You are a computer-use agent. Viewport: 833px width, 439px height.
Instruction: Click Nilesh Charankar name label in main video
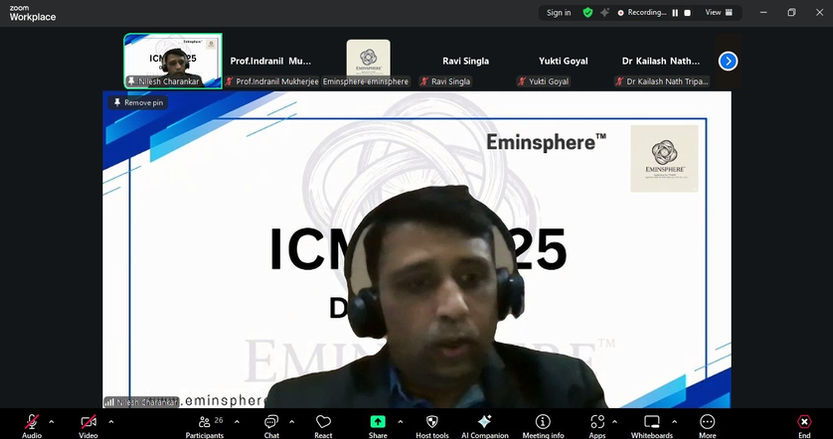pyautogui.click(x=141, y=402)
